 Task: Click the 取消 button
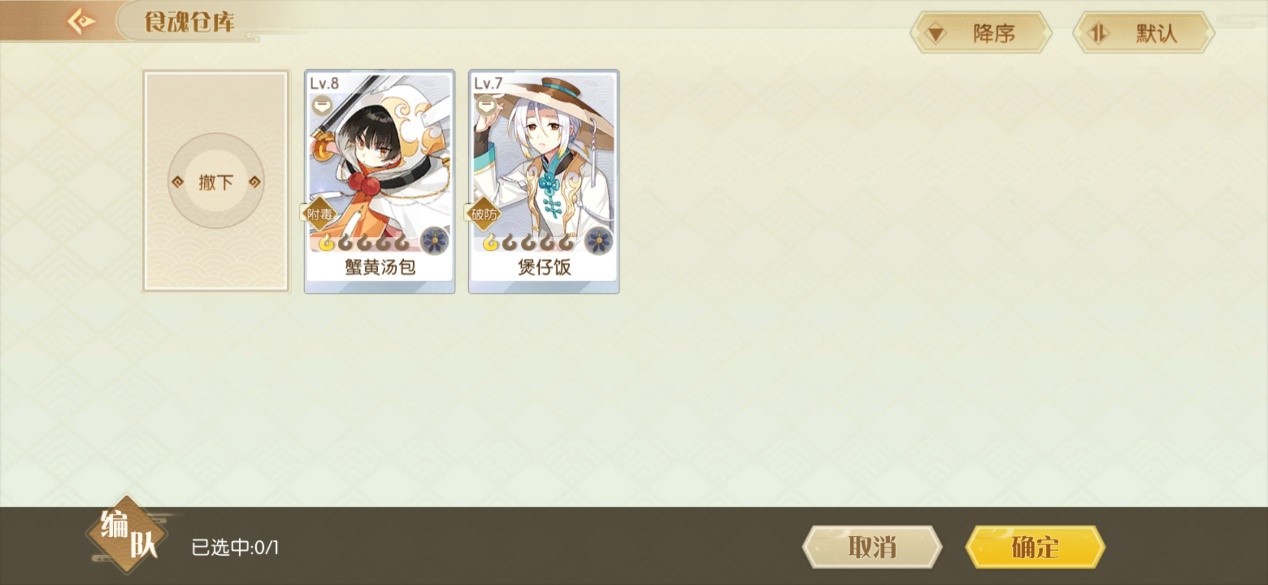point(872,547)
